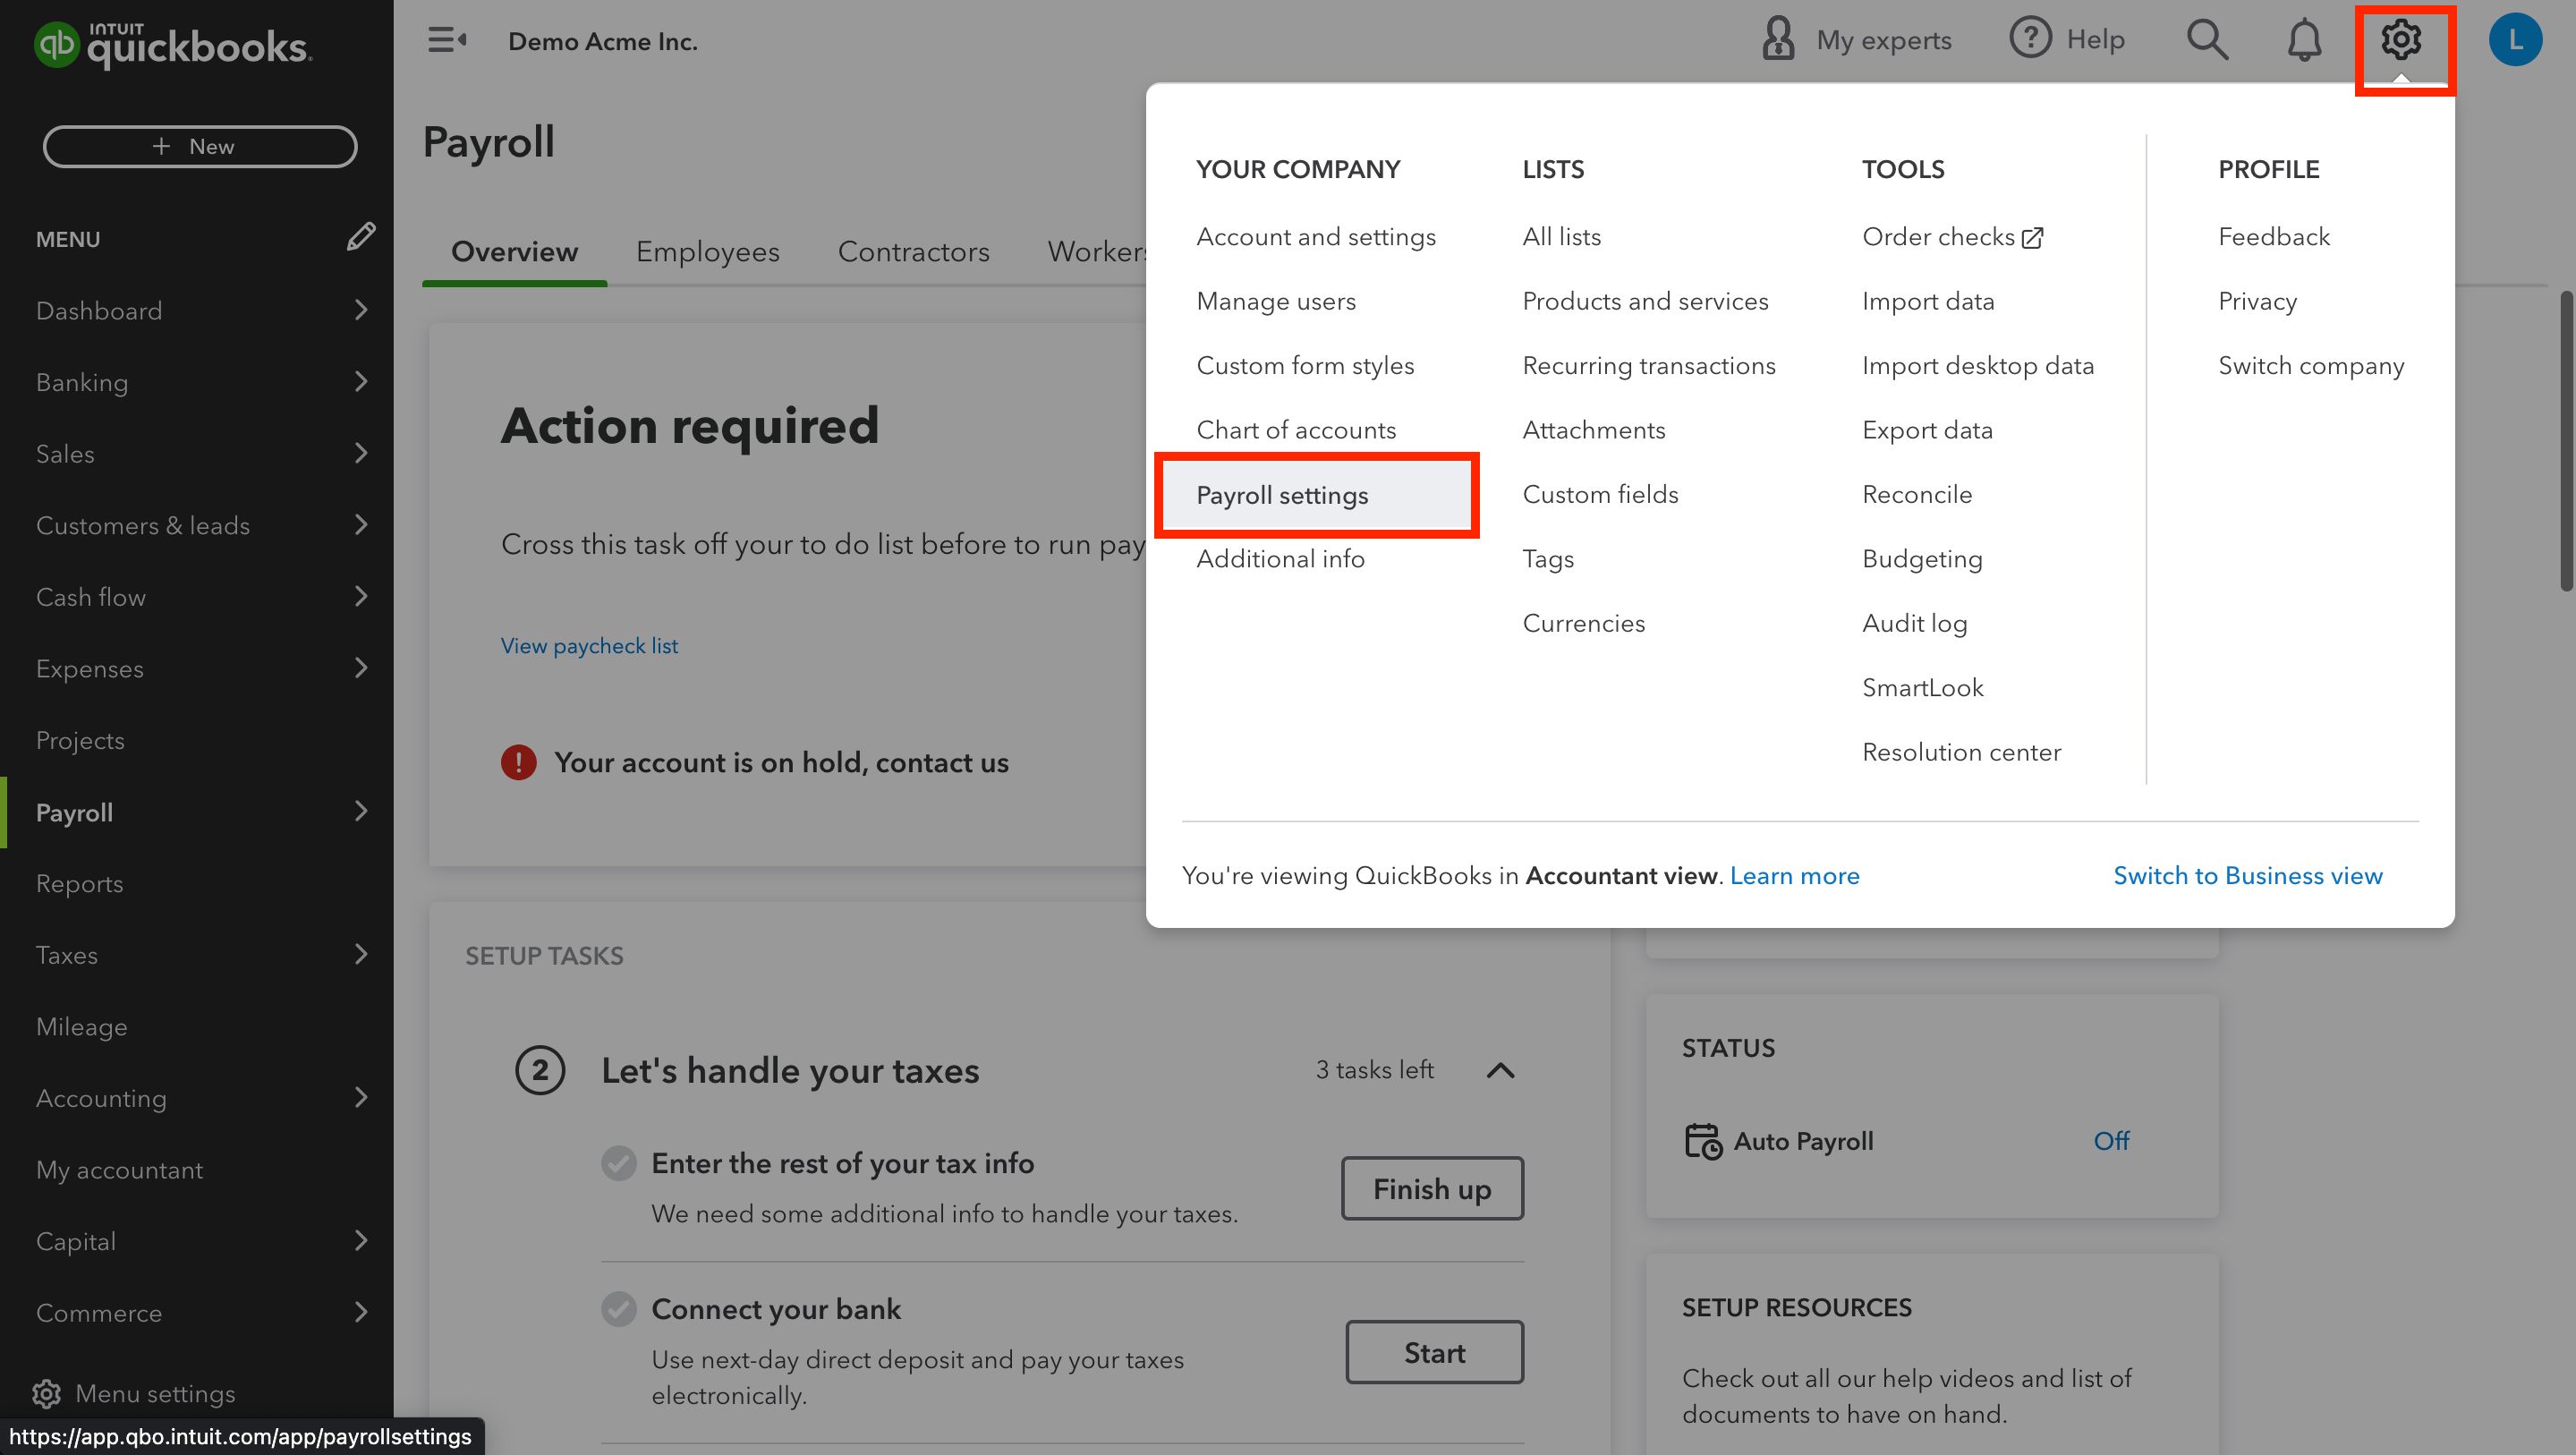Collapse the navigation menu hamburger icon
Viewport: 2576px width, 1455px height.
(x=447, y=40)
